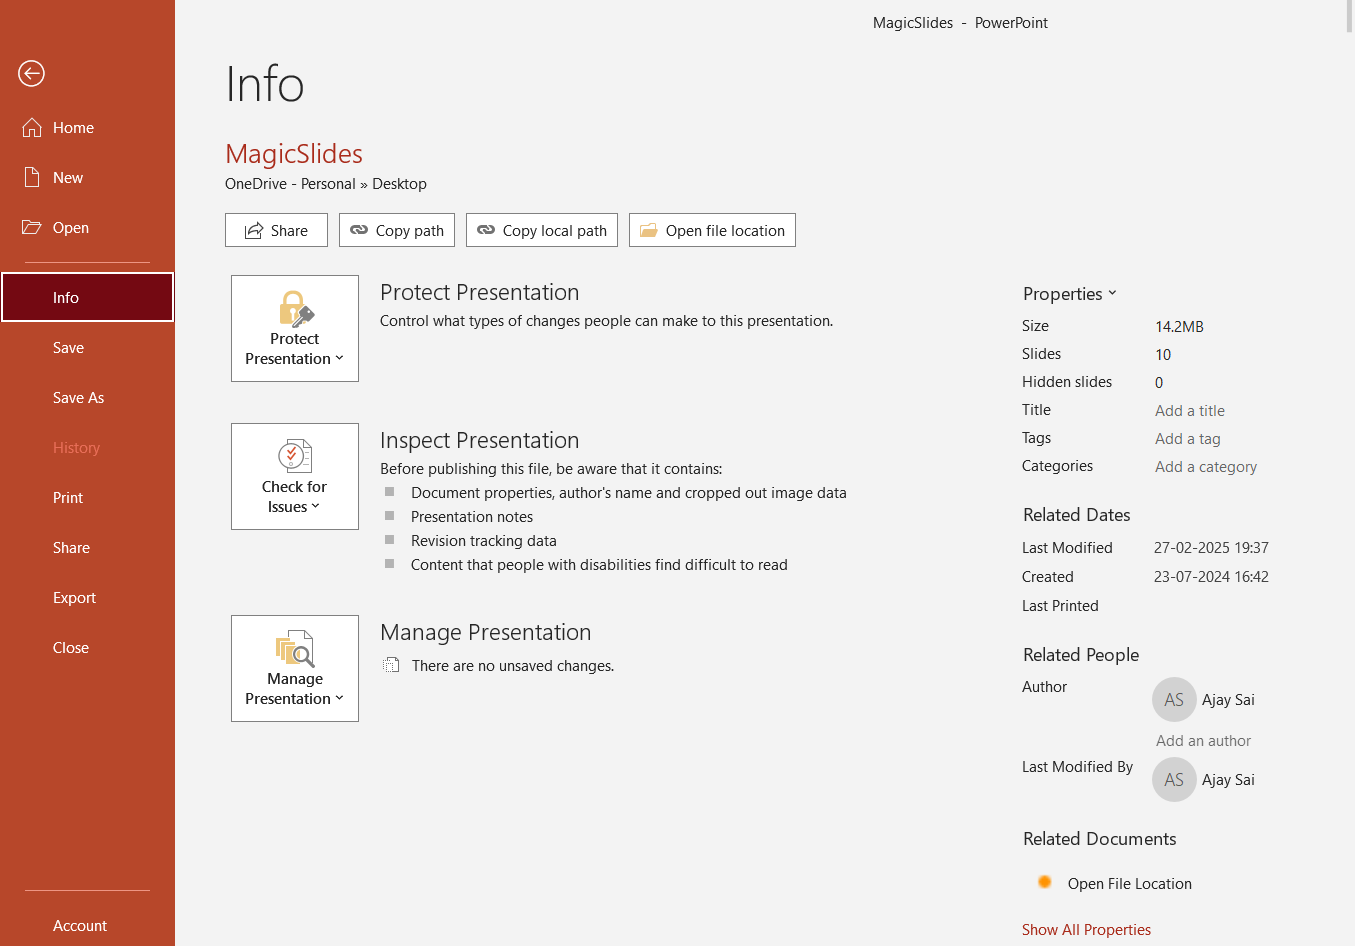Open the Export page
Viewport: 1355px width, 946px height.
coord(87,597)
